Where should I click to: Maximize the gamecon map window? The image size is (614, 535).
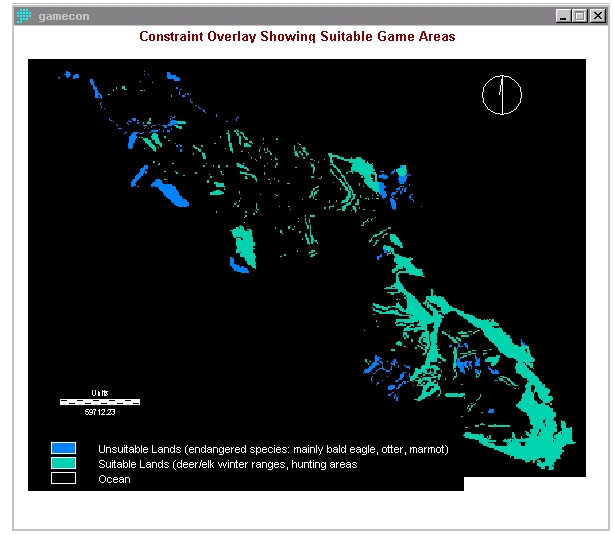click(580, 16)
